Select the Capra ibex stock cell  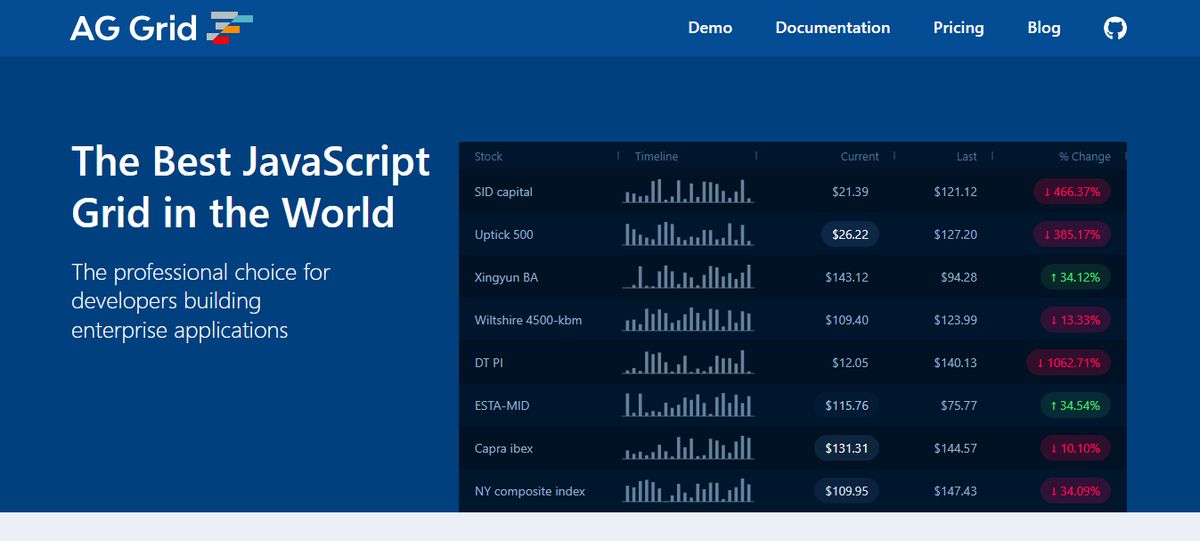click(504, 448)
